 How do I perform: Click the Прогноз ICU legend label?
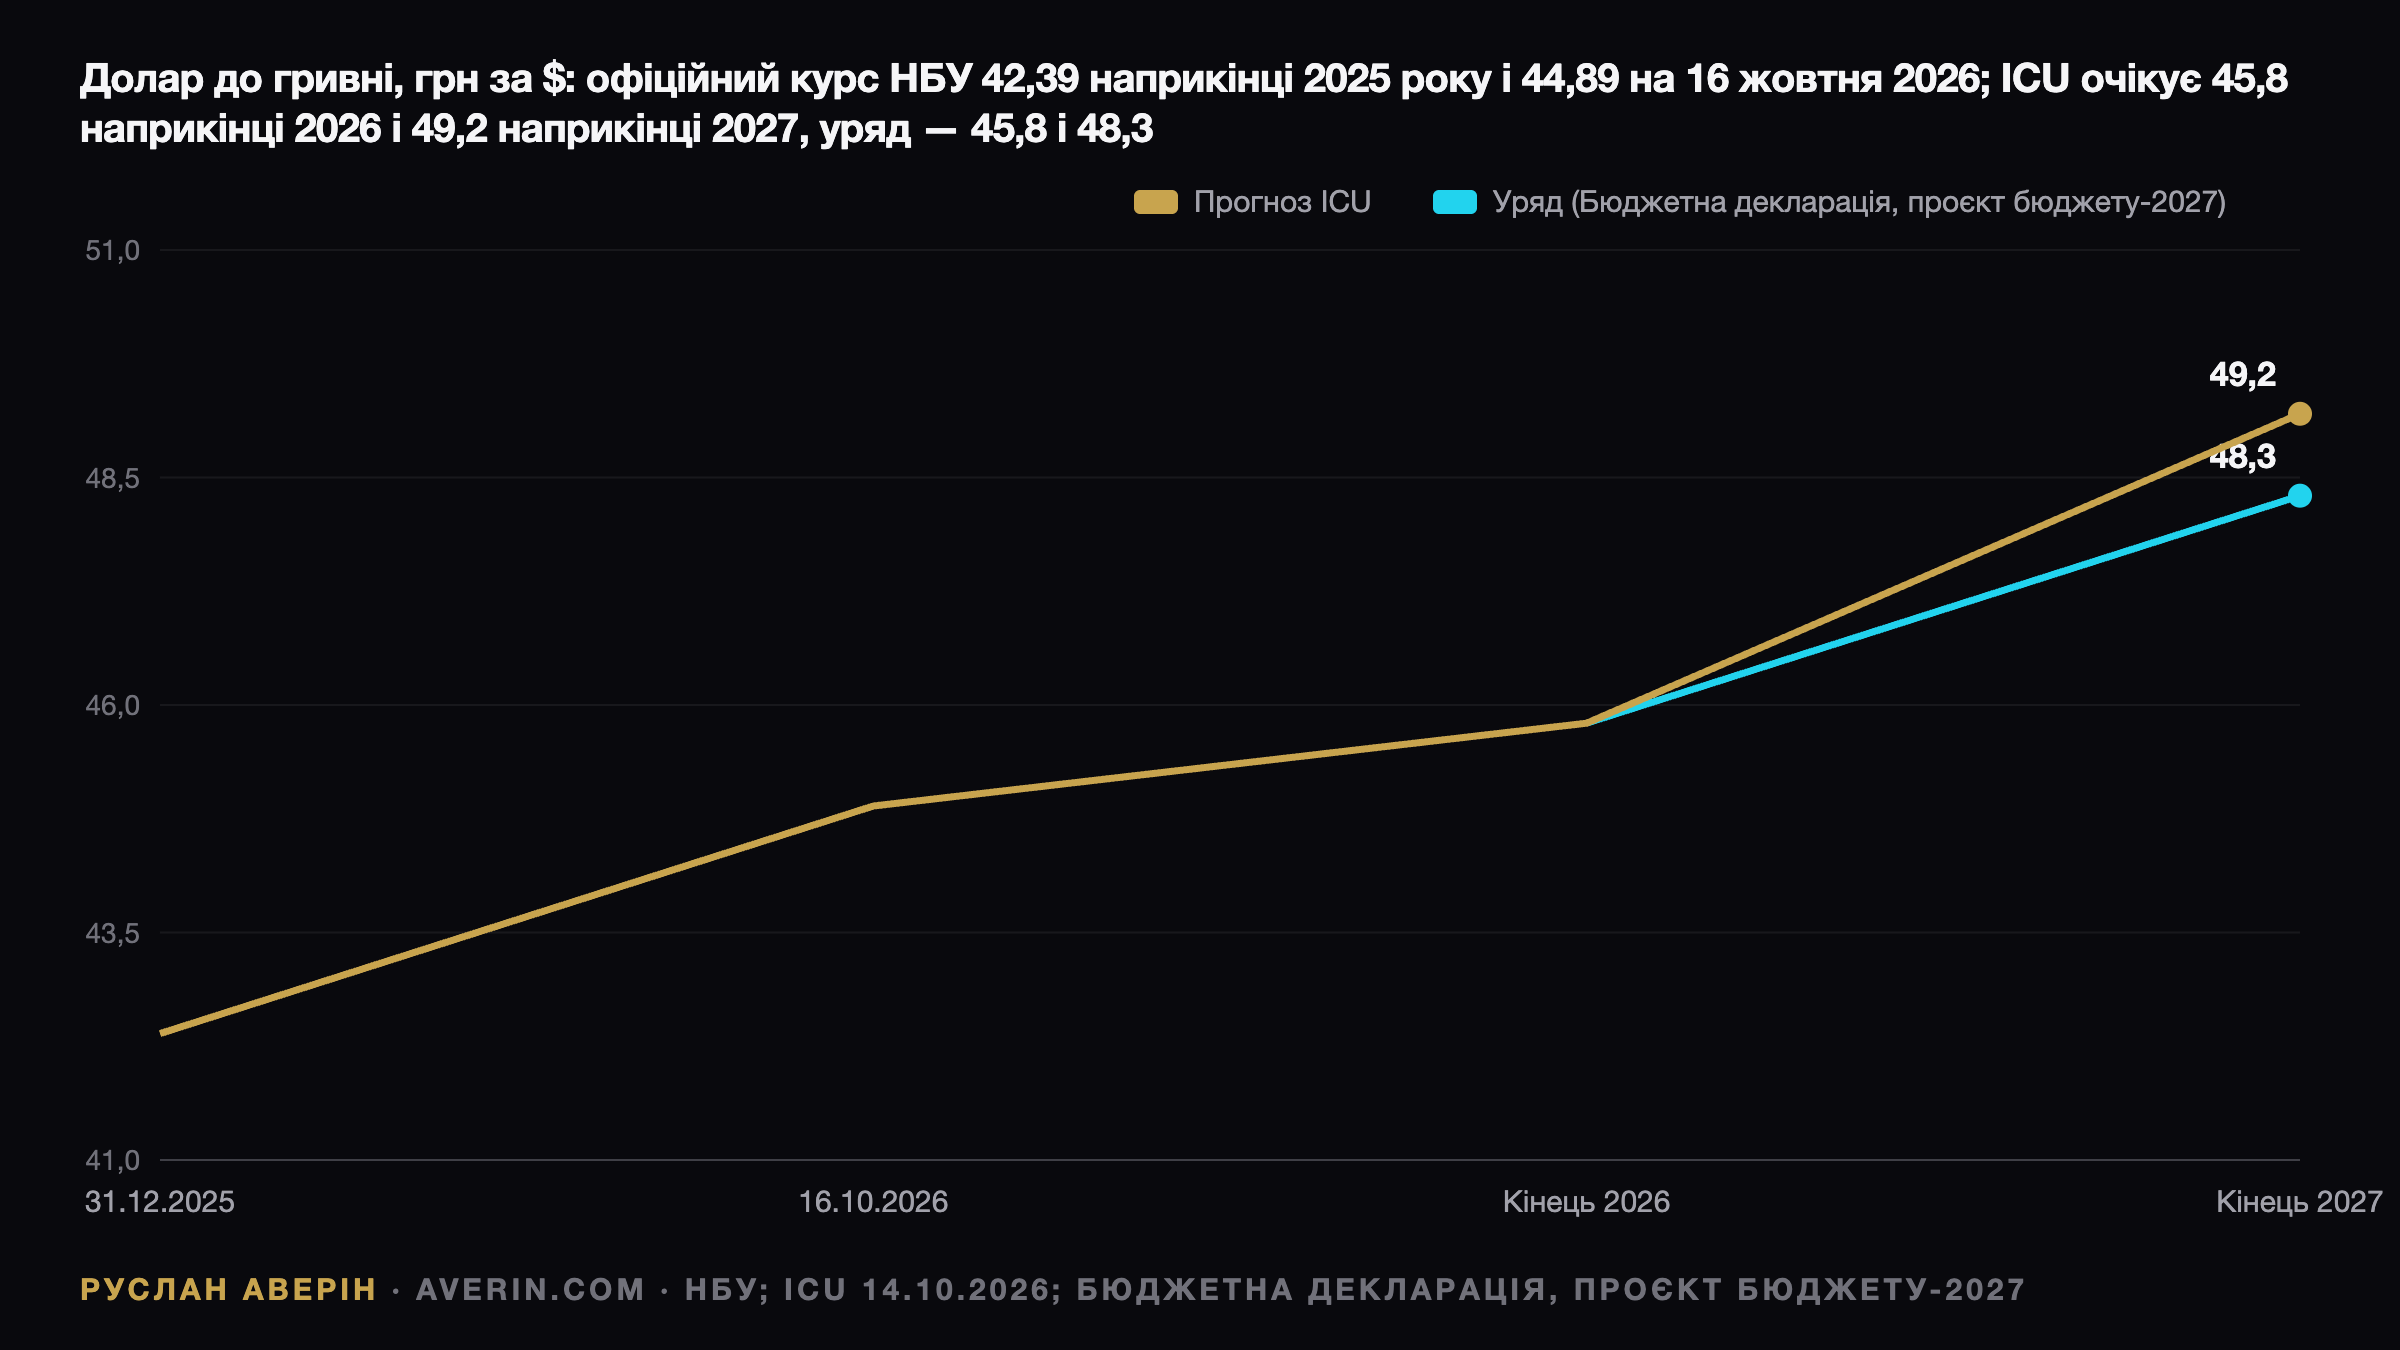(x=1282, y=202)
